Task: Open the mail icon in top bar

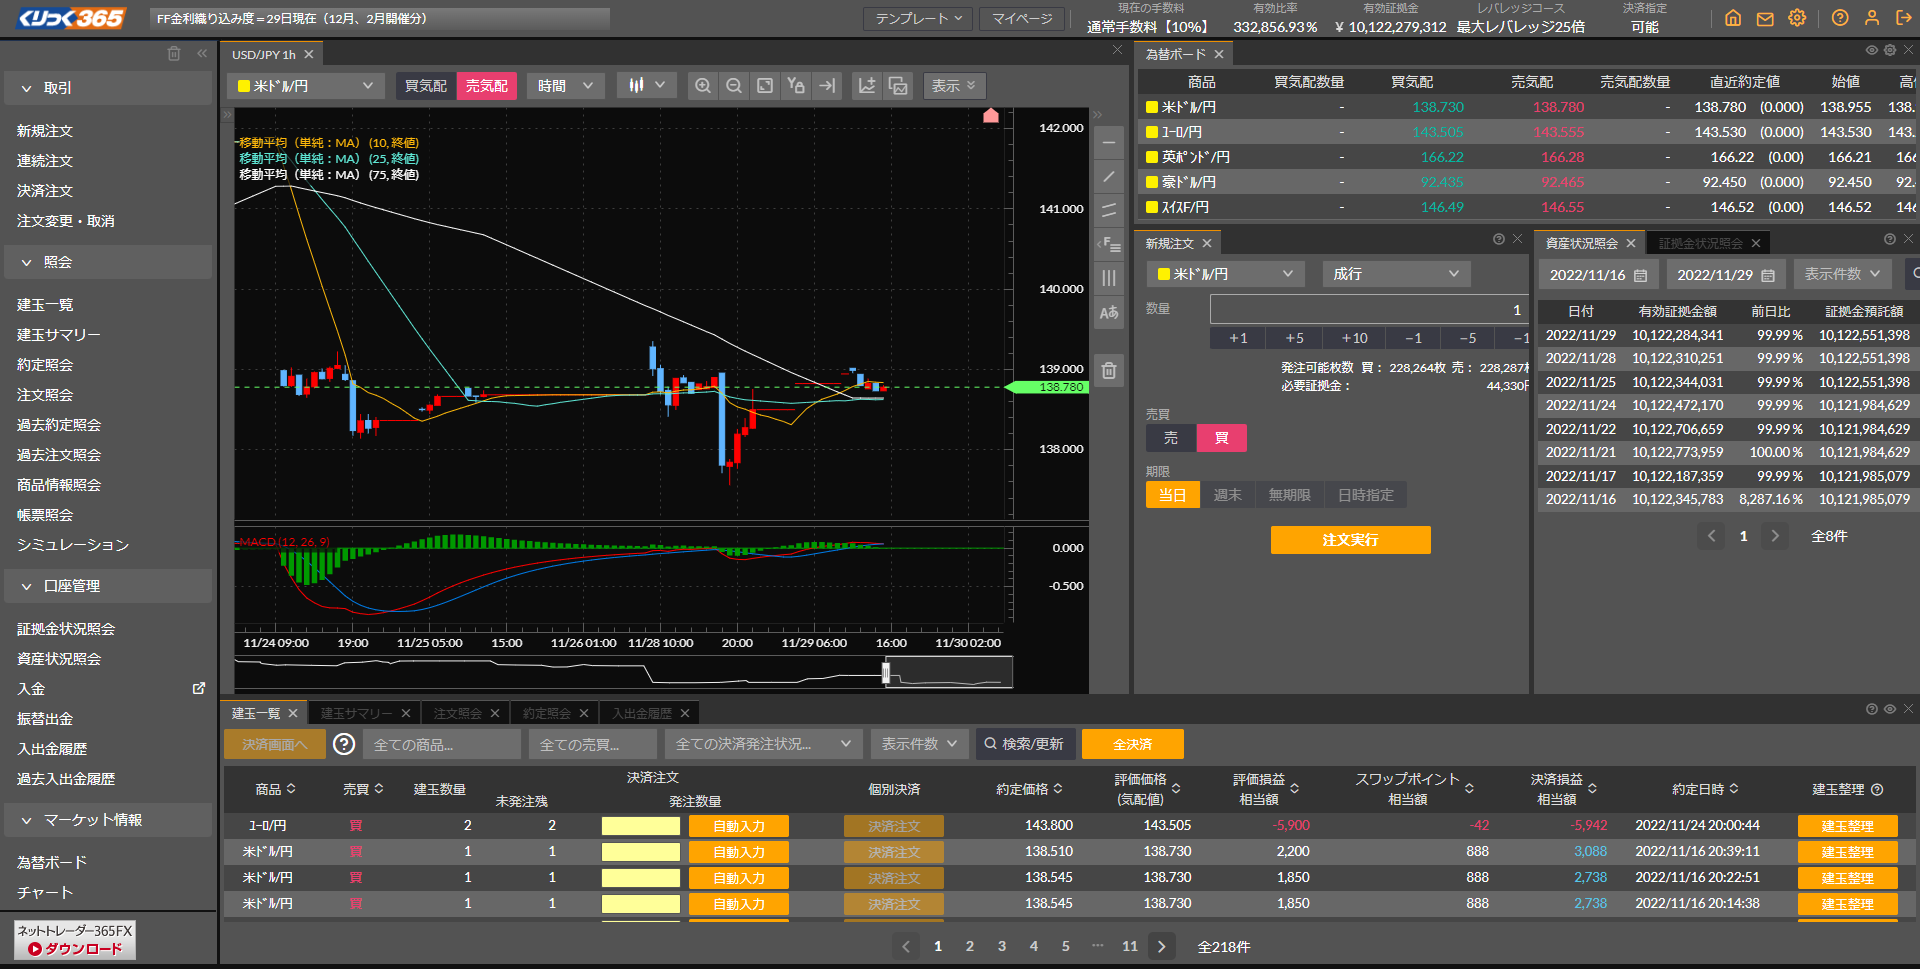Action: (x=1765, y=18)
